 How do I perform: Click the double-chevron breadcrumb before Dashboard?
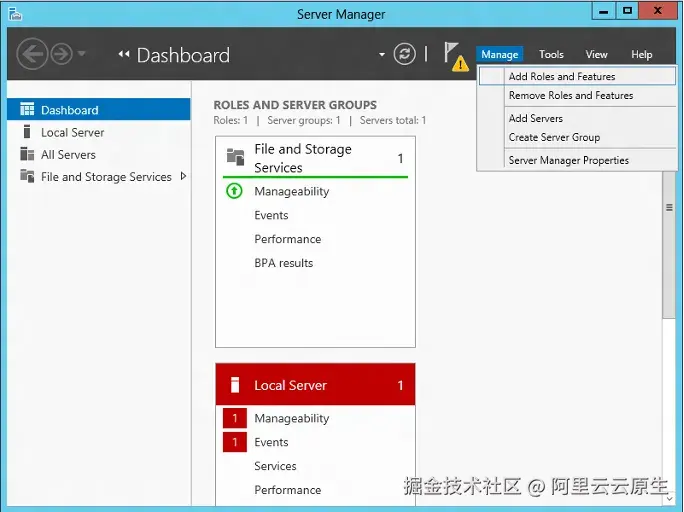coord(124,54)
